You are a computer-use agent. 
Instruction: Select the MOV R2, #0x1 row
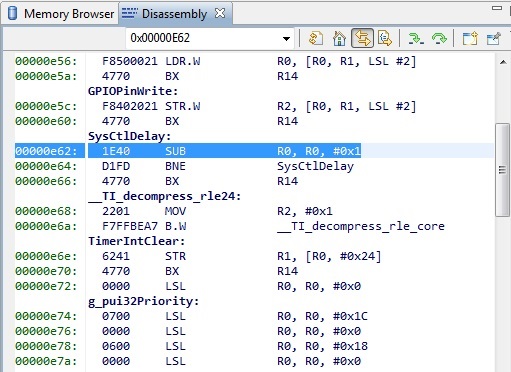point(254,211)
